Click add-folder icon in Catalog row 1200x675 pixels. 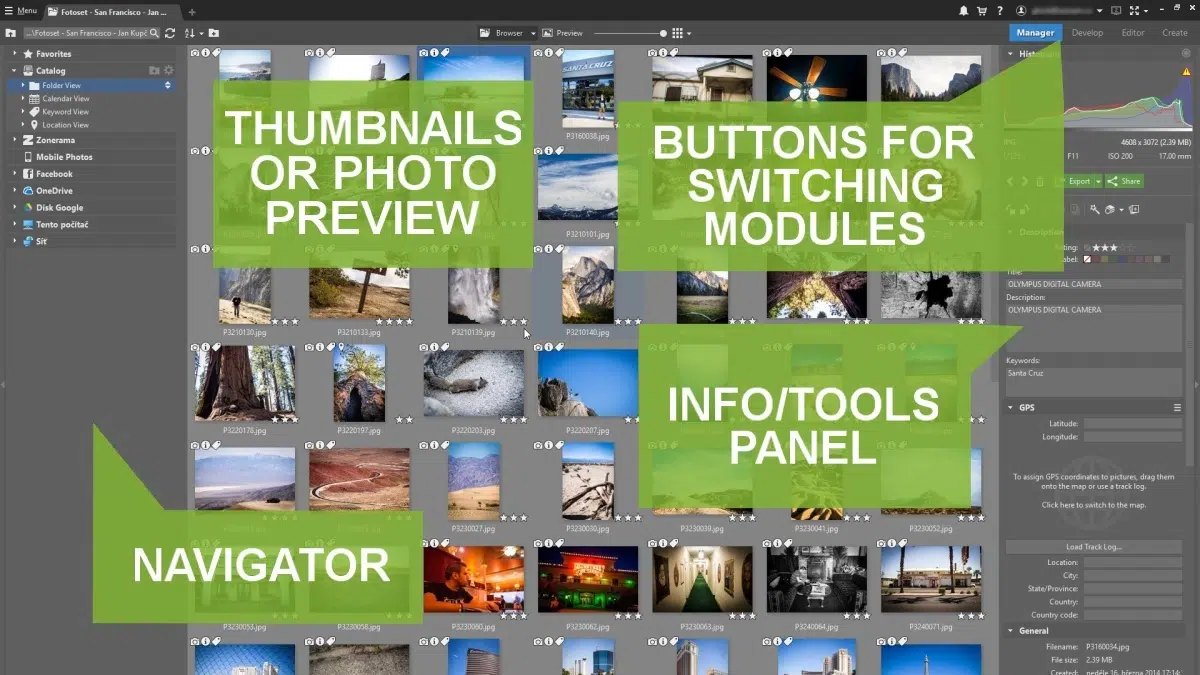tap(154, 70)
